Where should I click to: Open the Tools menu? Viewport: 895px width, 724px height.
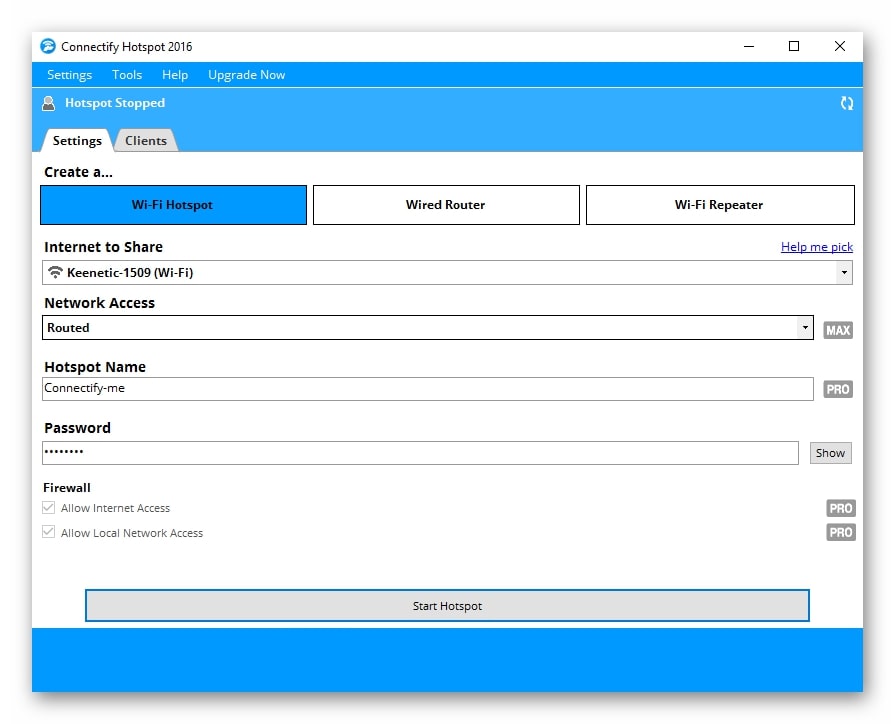point(127,75)
